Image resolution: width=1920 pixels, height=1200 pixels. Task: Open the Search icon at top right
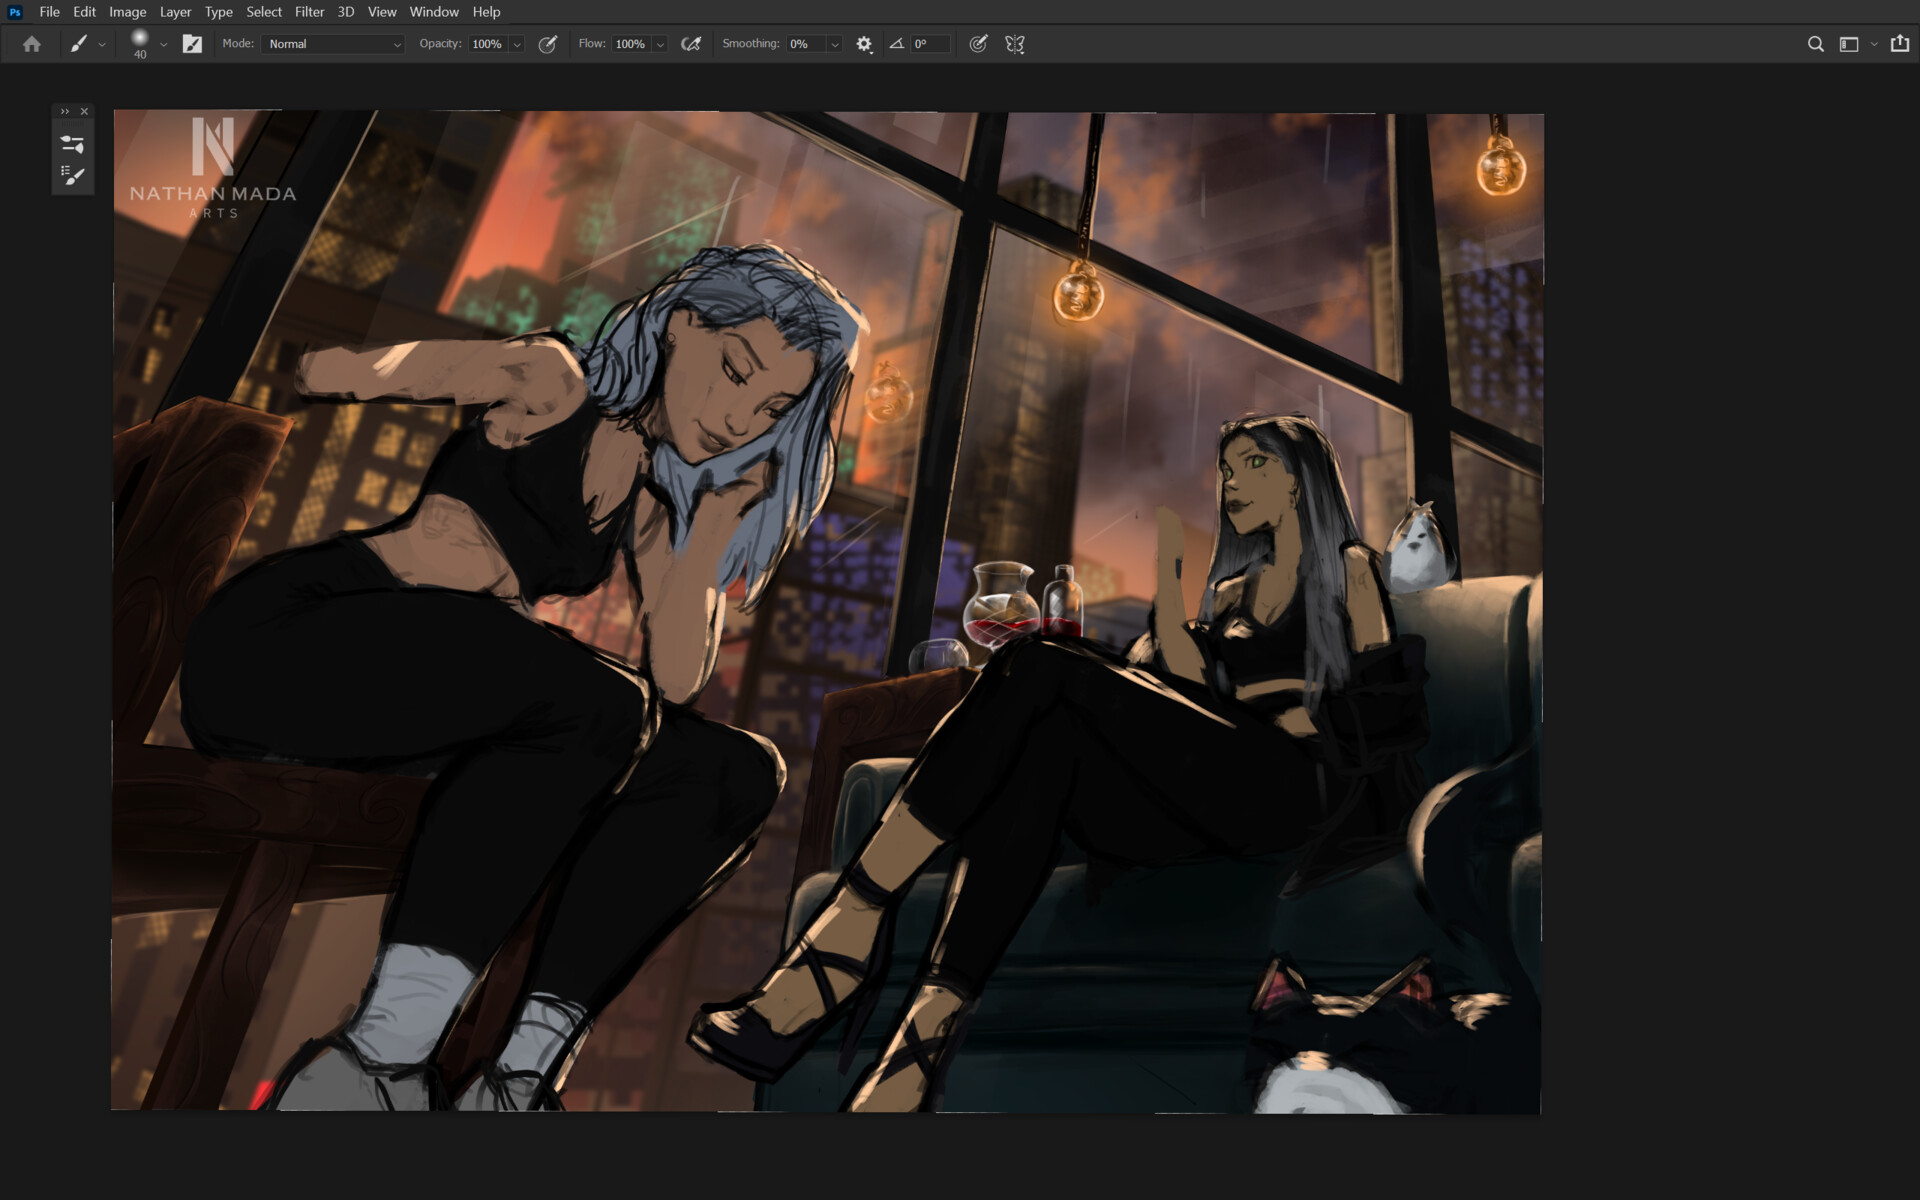(x=1815, y=44)
